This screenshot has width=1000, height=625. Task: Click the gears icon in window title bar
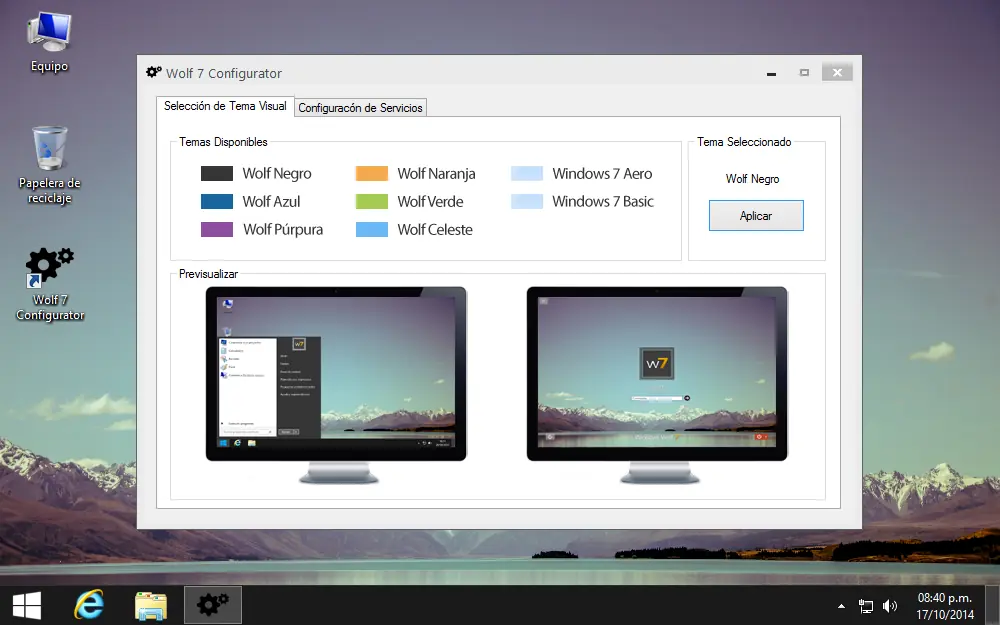[x=154, y=72]
